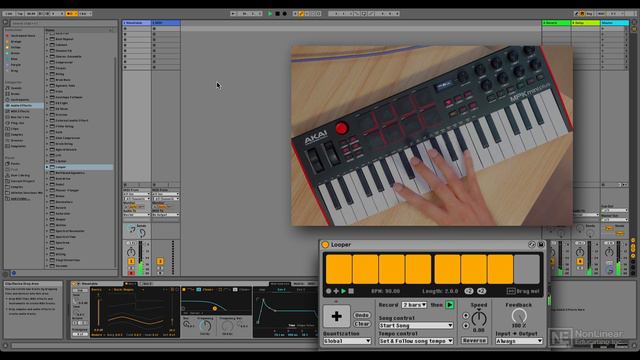
Task: Open Input → Output Always dropdown
Action: [519, 341]
